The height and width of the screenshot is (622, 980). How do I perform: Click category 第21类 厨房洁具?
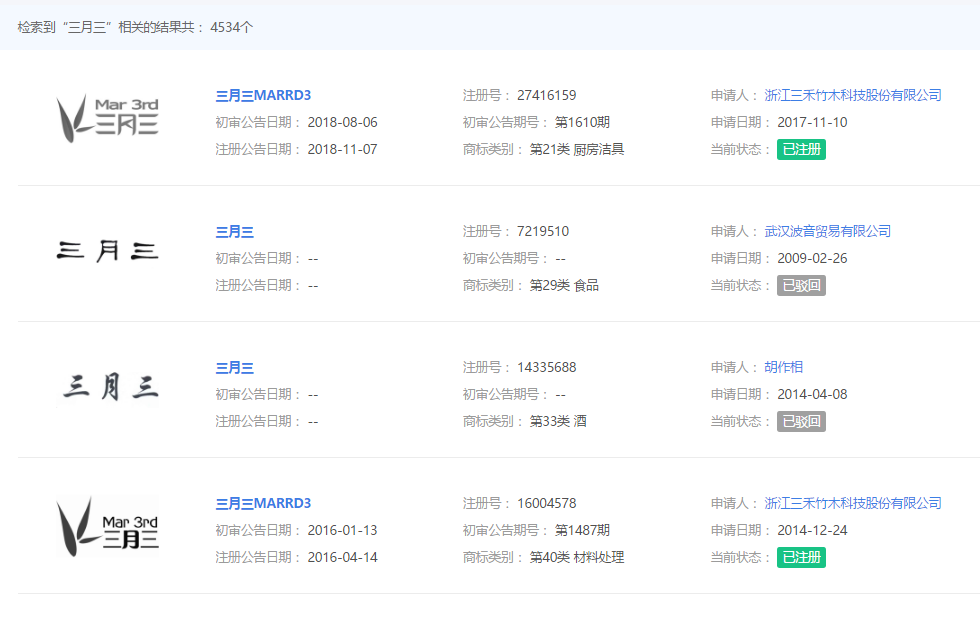pyautogui.click(x=577, y=149)
